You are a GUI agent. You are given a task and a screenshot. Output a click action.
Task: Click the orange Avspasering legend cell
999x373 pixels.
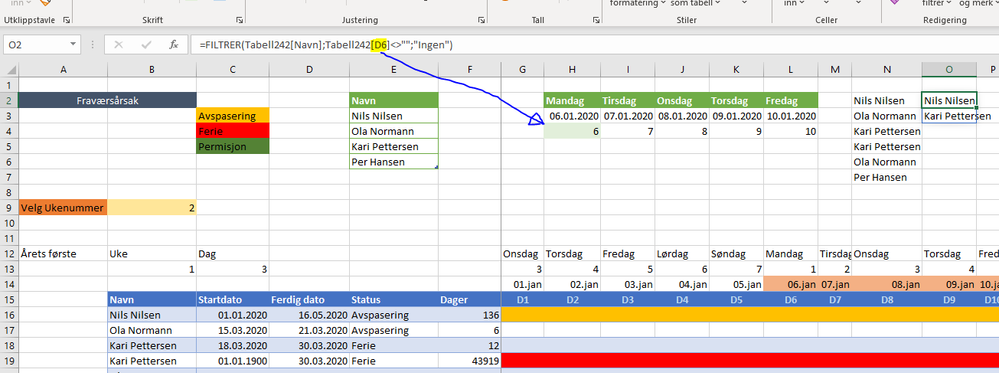click(233, 115)
